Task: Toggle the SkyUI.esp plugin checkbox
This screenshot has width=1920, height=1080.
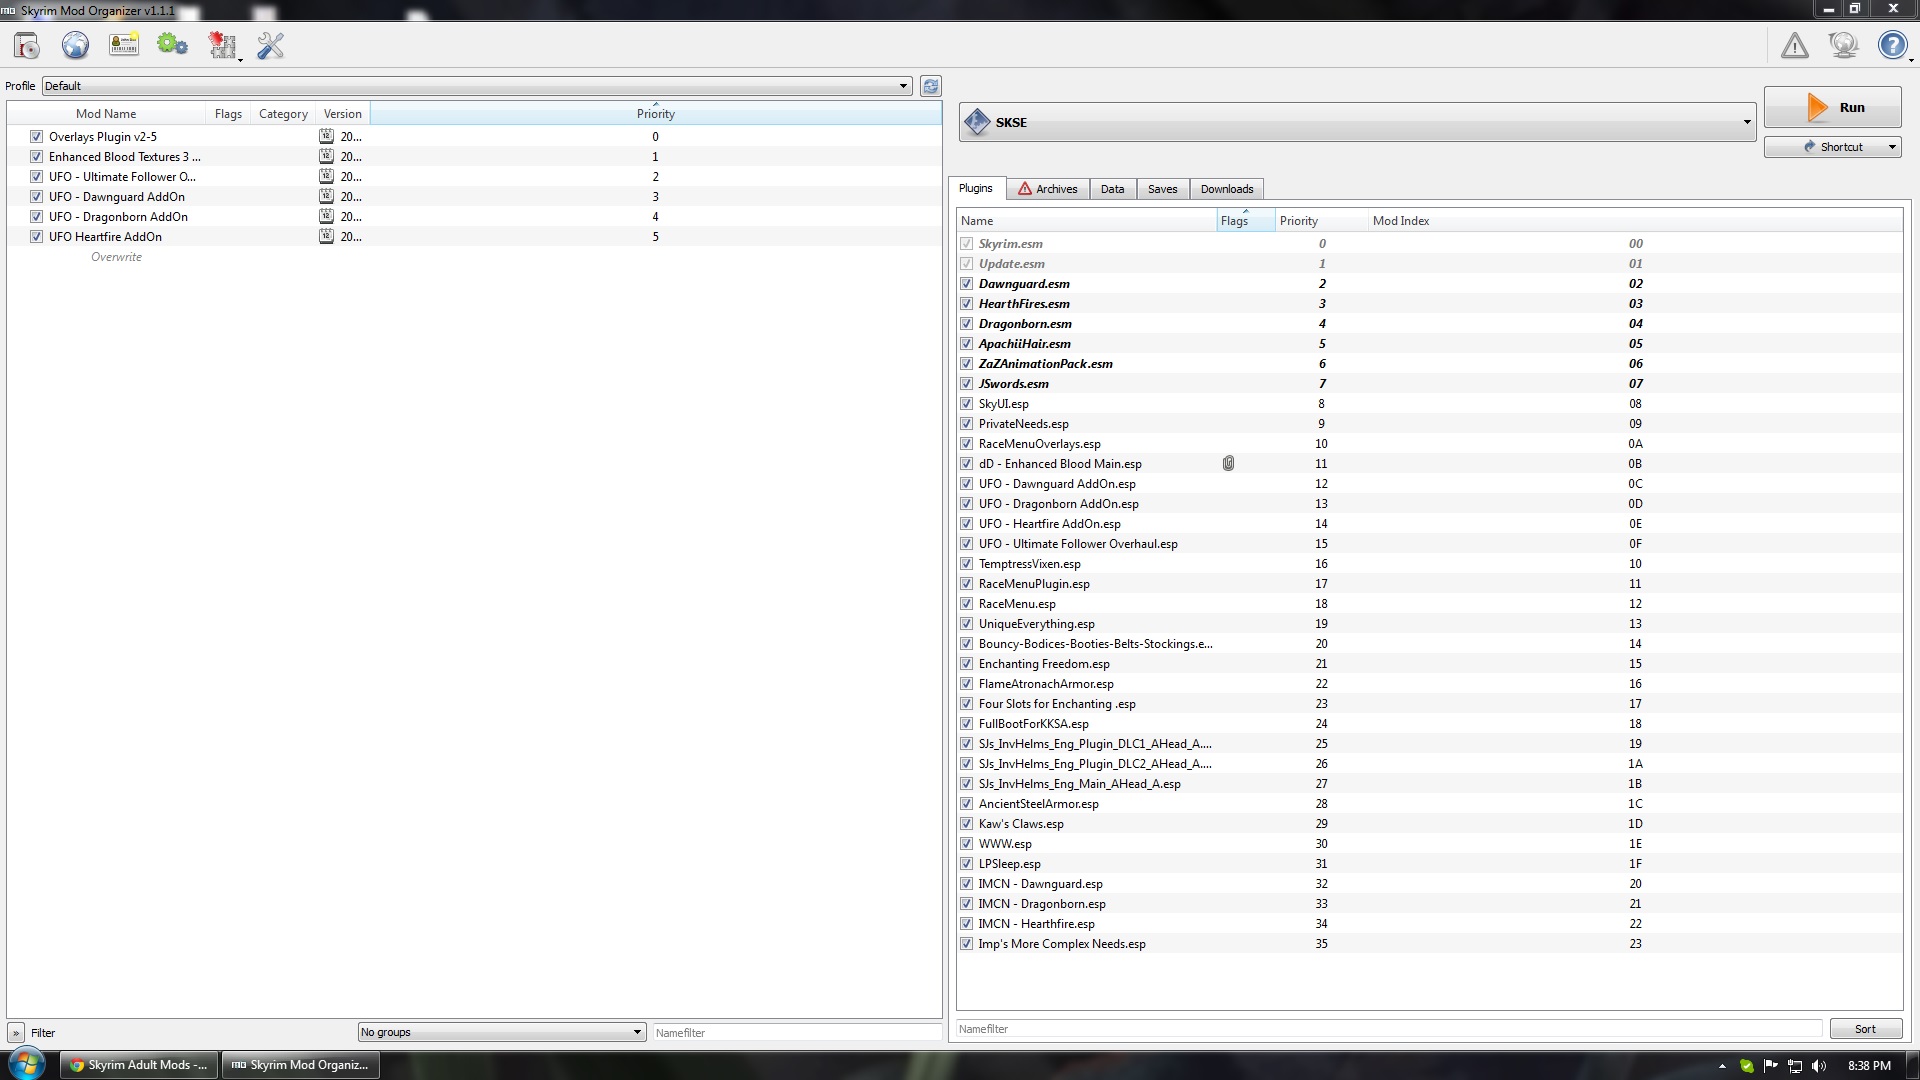Action: pyautogui.click(x=966, y=404)
